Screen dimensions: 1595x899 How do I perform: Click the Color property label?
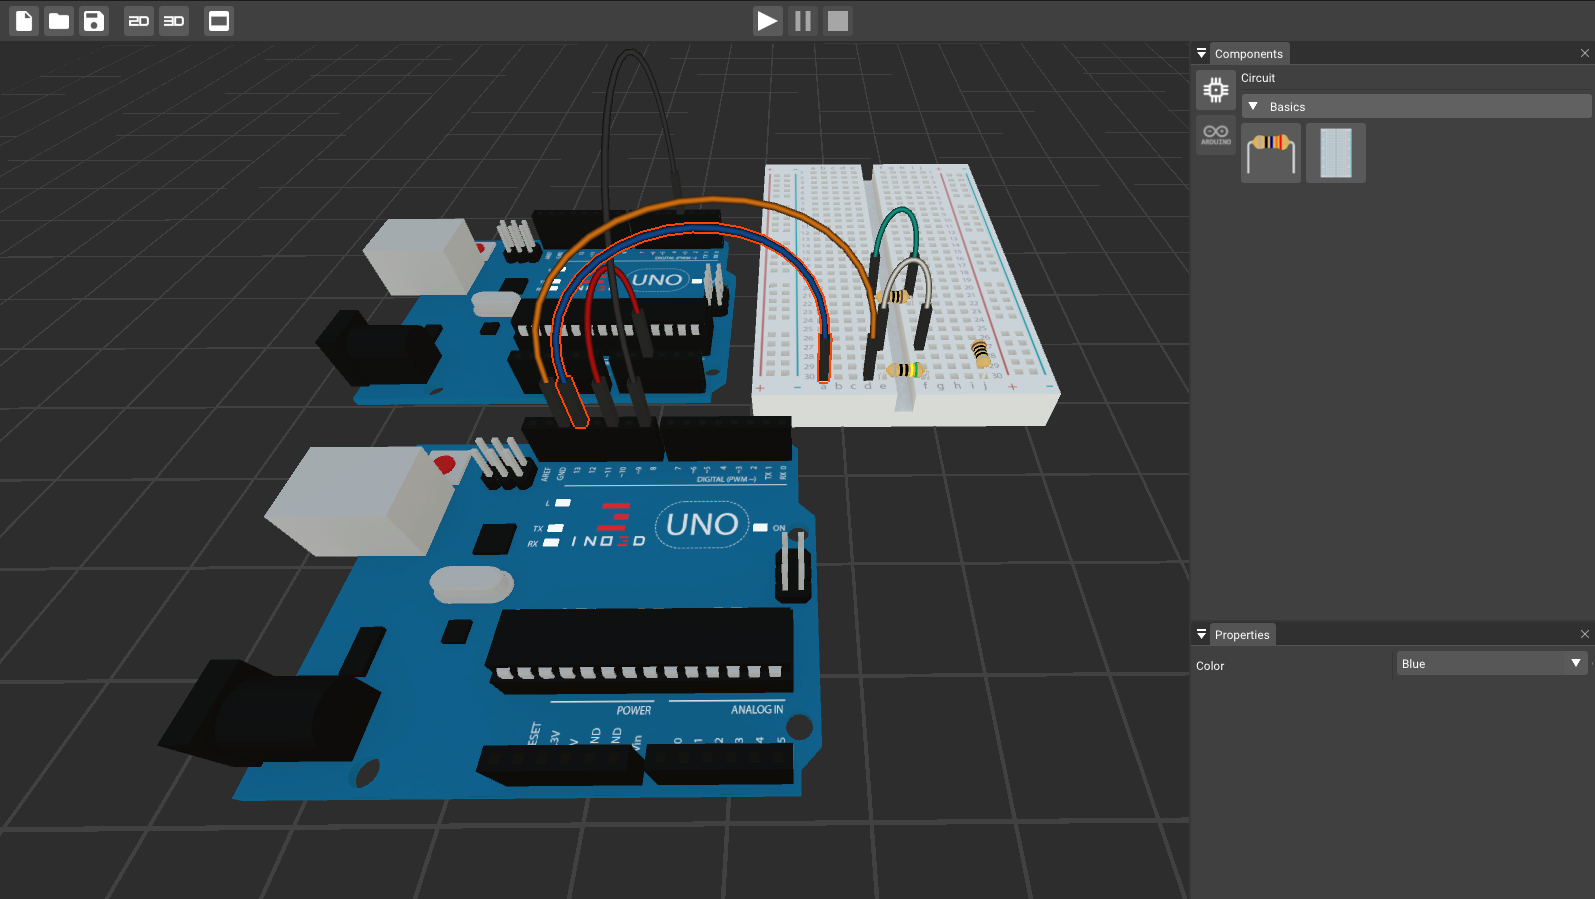tap(1210, 666)
